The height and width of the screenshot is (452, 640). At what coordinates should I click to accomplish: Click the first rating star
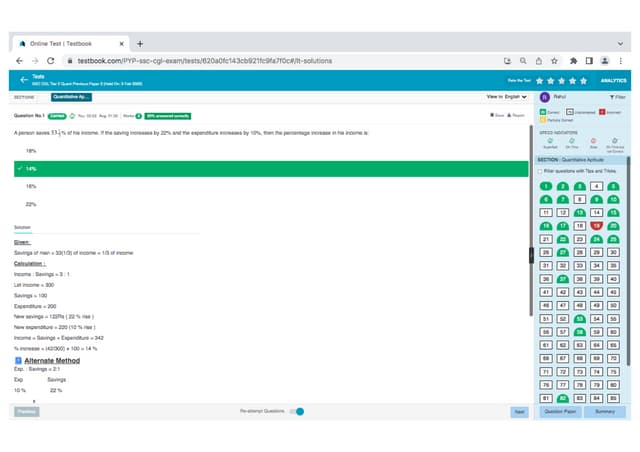tap(541, 80)
